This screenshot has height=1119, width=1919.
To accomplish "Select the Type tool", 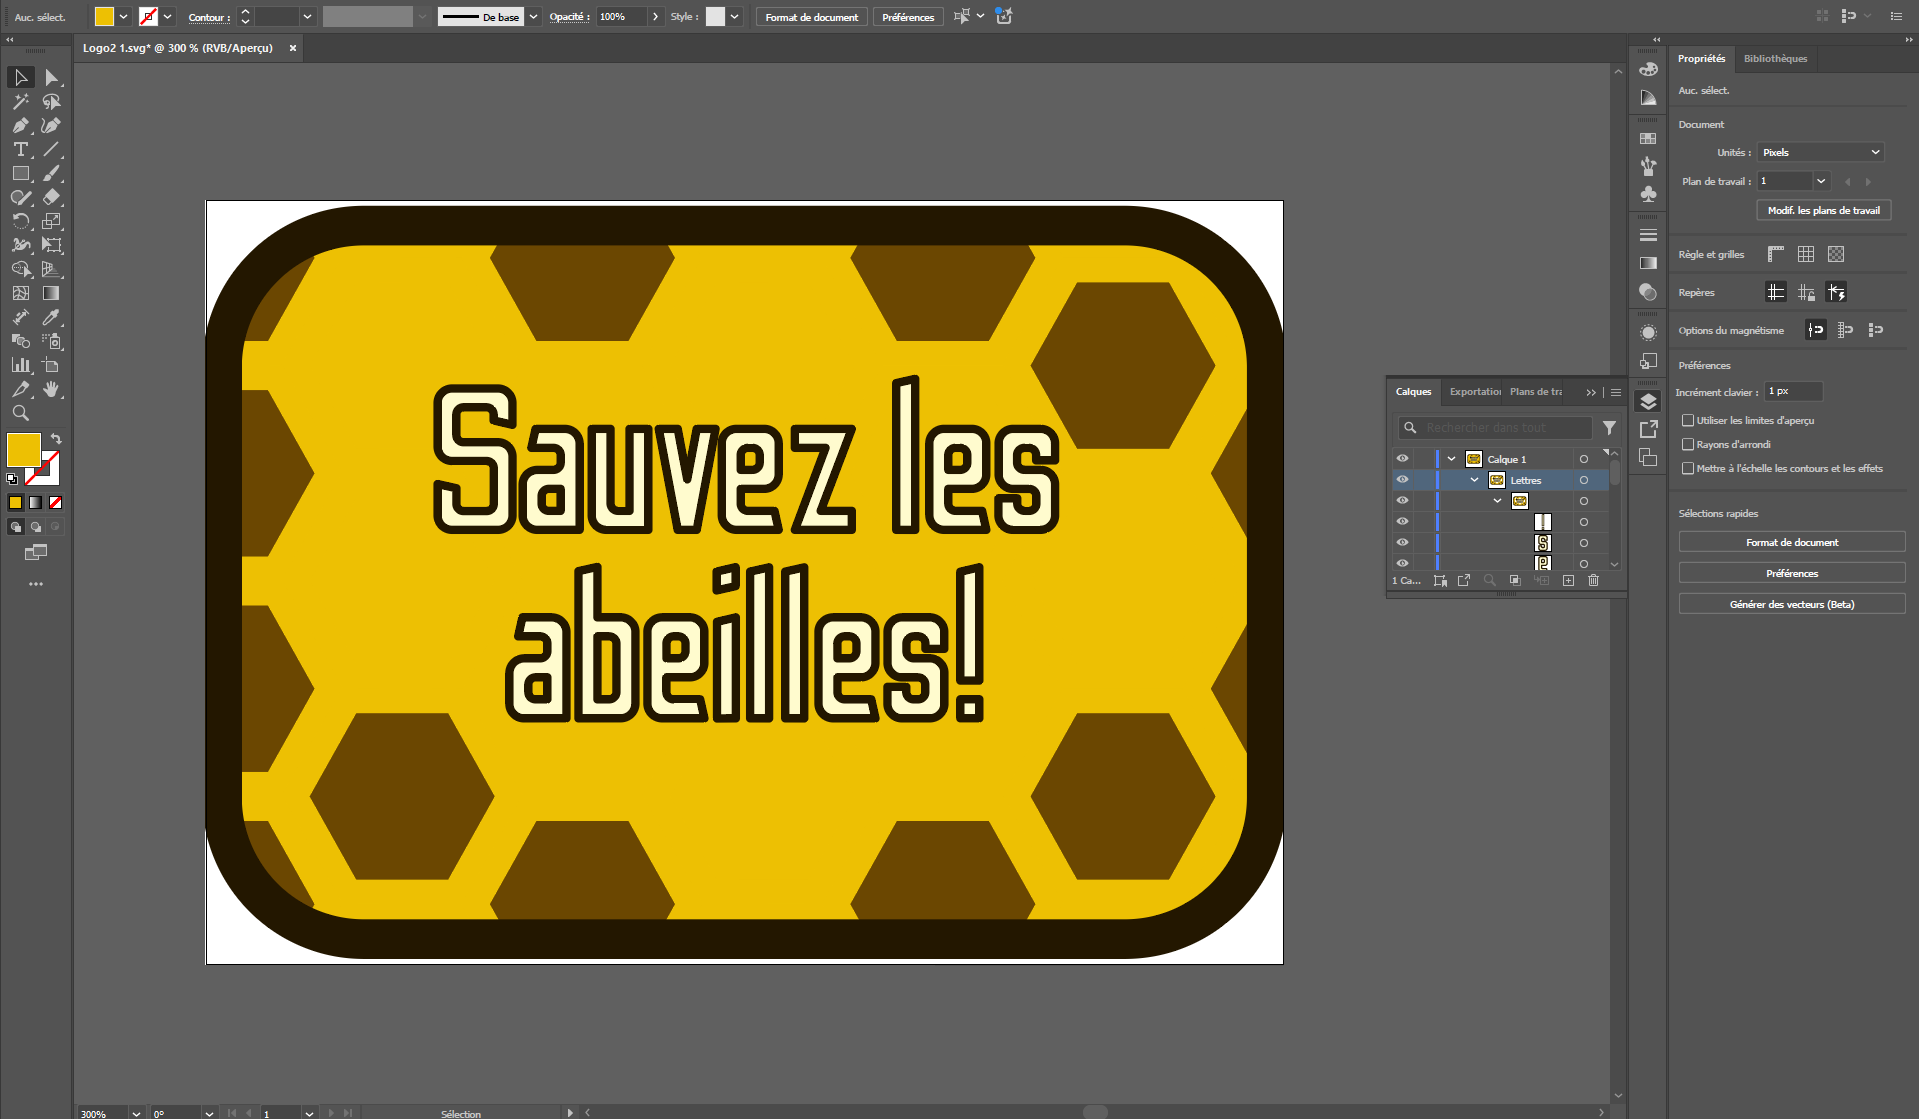I will (x=21, y=149).
